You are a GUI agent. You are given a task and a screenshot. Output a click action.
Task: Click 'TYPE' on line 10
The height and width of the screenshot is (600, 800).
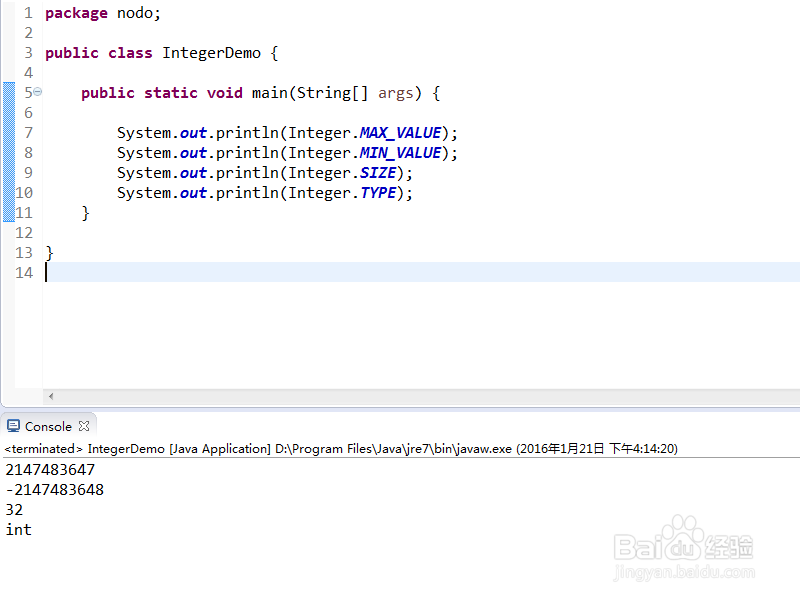(378, 193)
